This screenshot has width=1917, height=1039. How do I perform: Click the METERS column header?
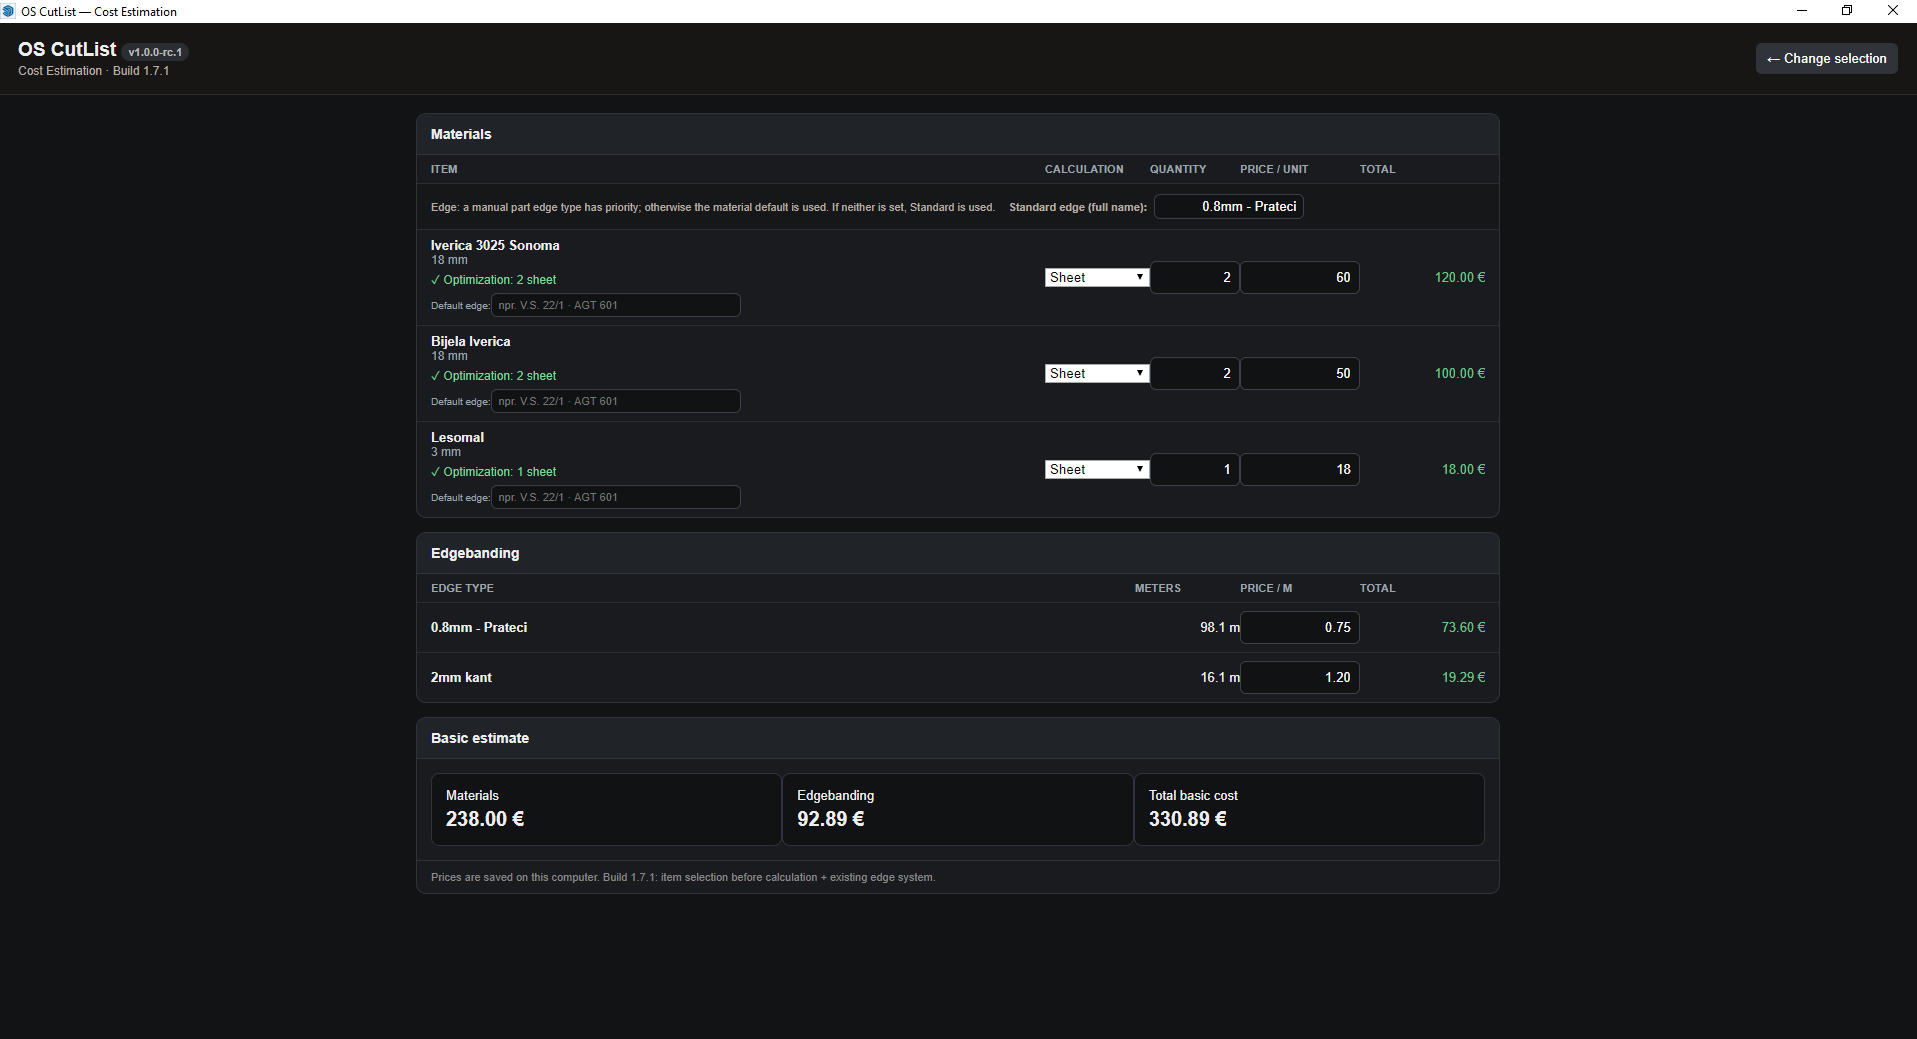1158,588
